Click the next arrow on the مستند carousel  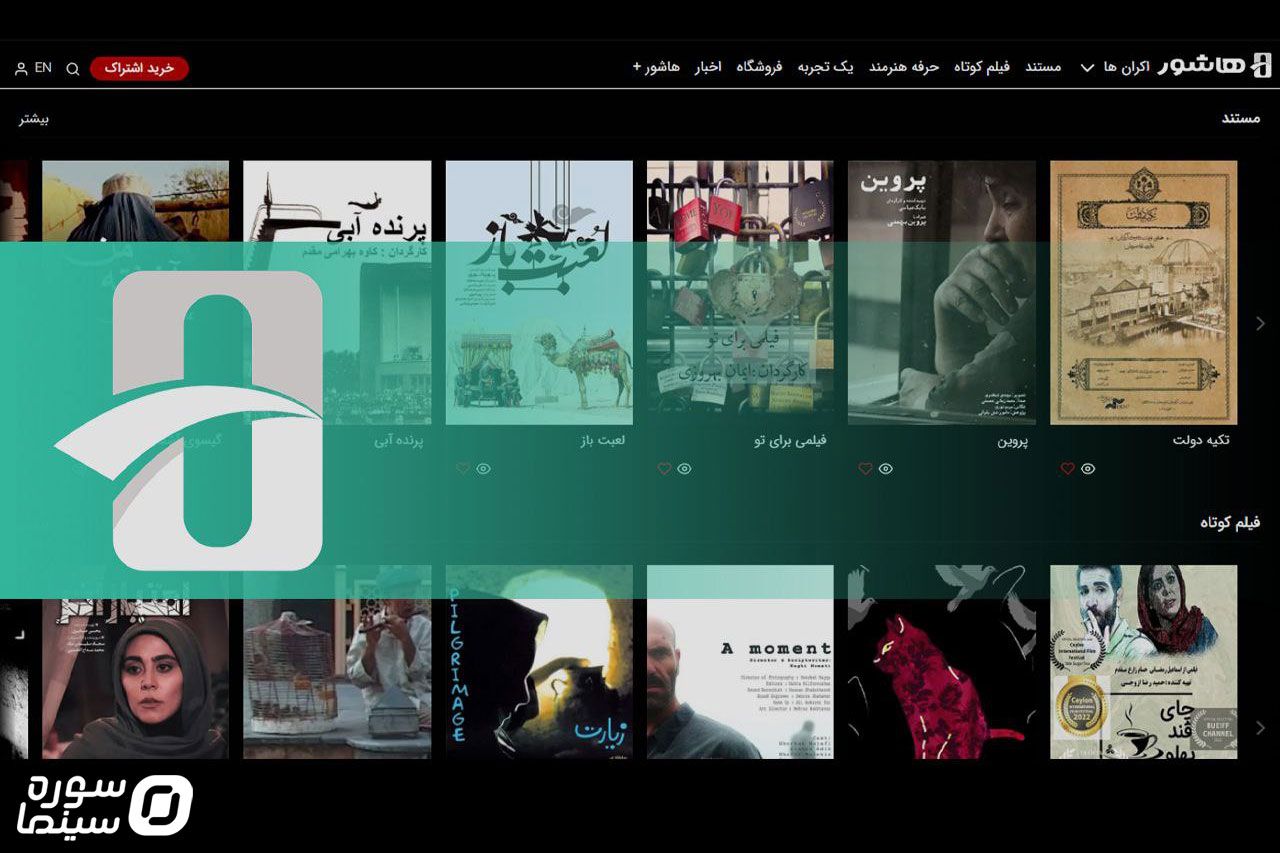point(1260,323)
